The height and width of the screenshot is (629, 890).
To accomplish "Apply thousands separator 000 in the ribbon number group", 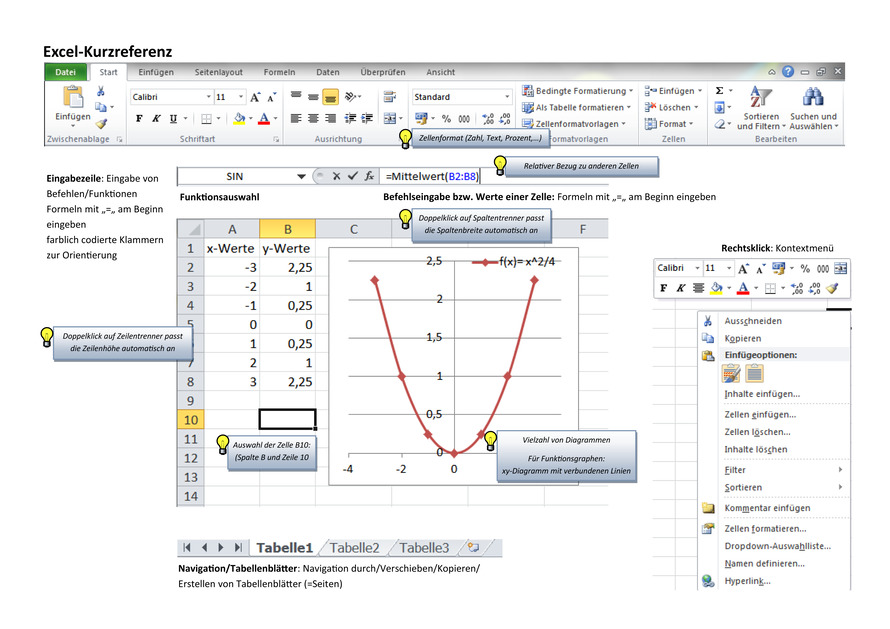I will 464,119.
